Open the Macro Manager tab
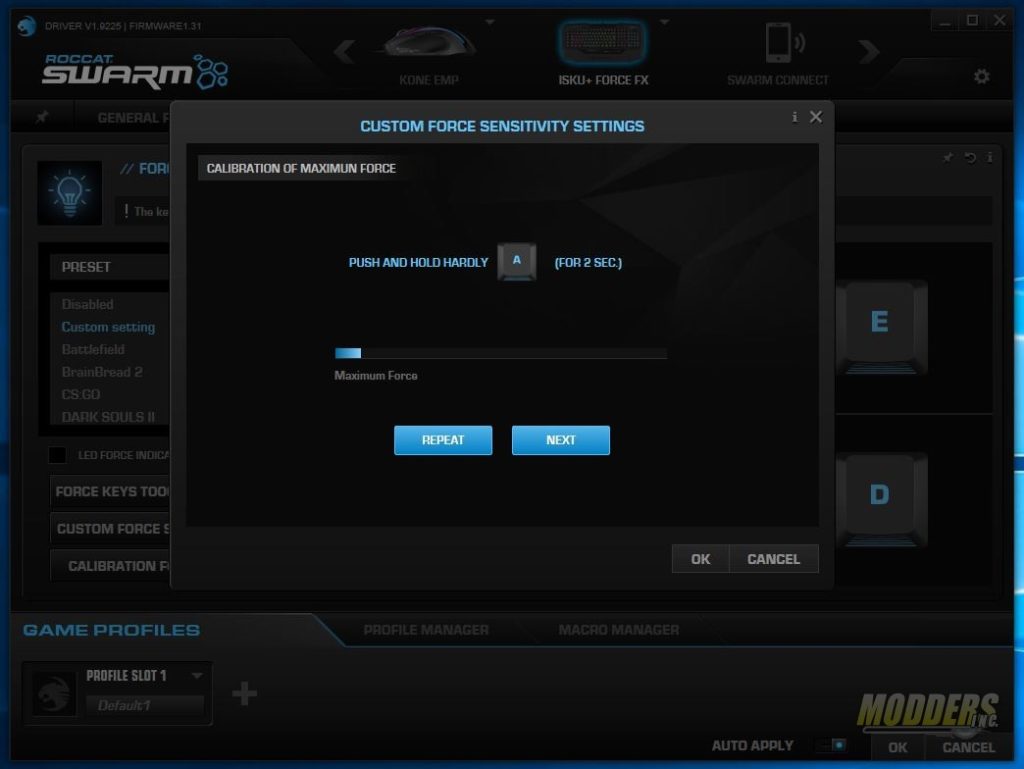The image size is (1024, 769). (618, 630)
